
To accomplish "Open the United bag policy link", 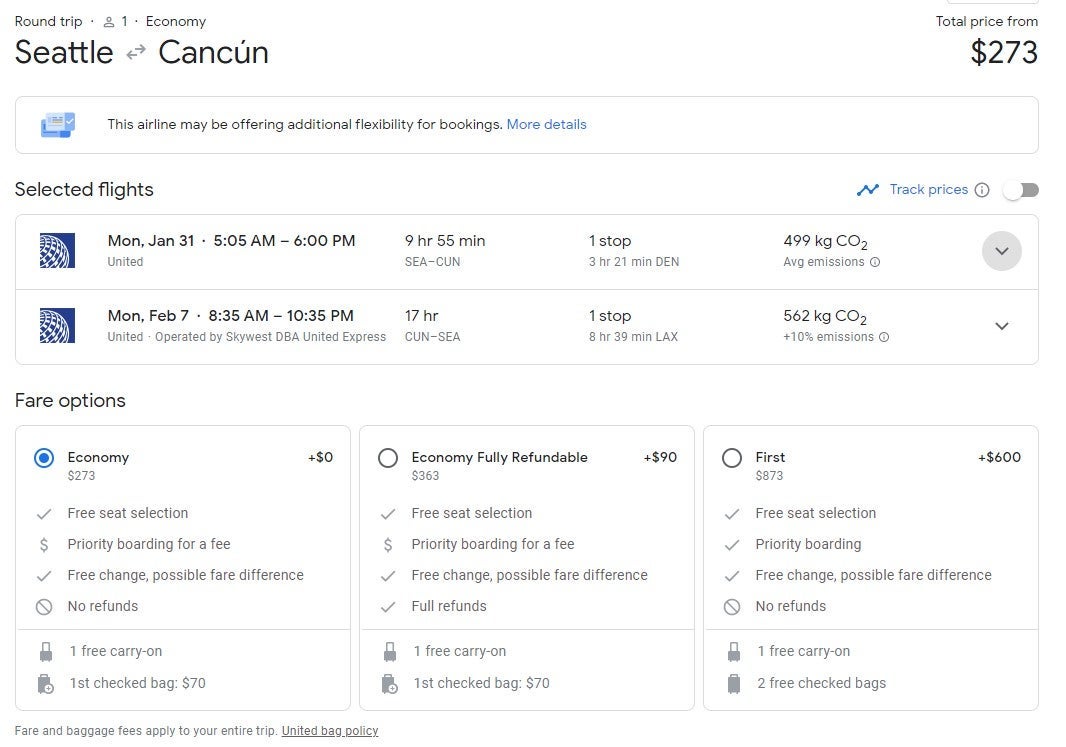I will [330, 731].
